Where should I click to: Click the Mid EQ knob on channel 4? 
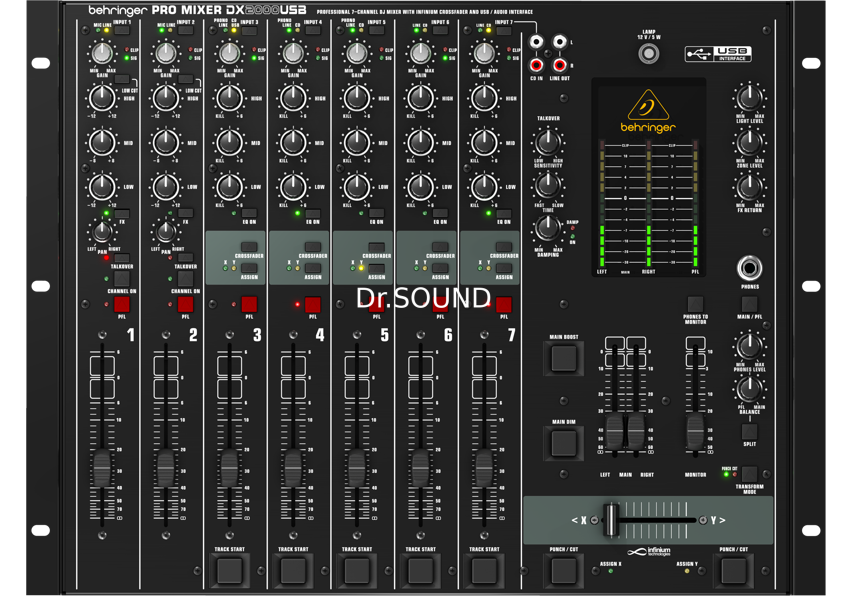[x=293, y=143]
